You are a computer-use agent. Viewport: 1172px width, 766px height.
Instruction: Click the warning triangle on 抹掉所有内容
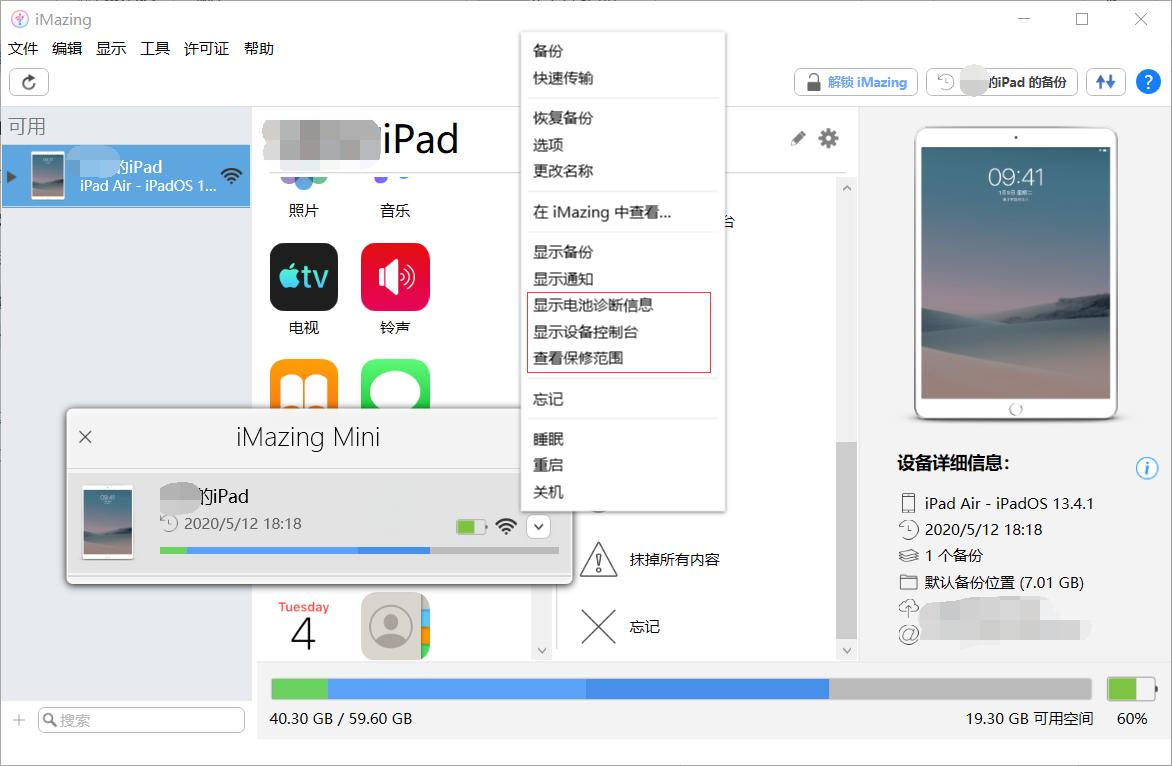597,560
